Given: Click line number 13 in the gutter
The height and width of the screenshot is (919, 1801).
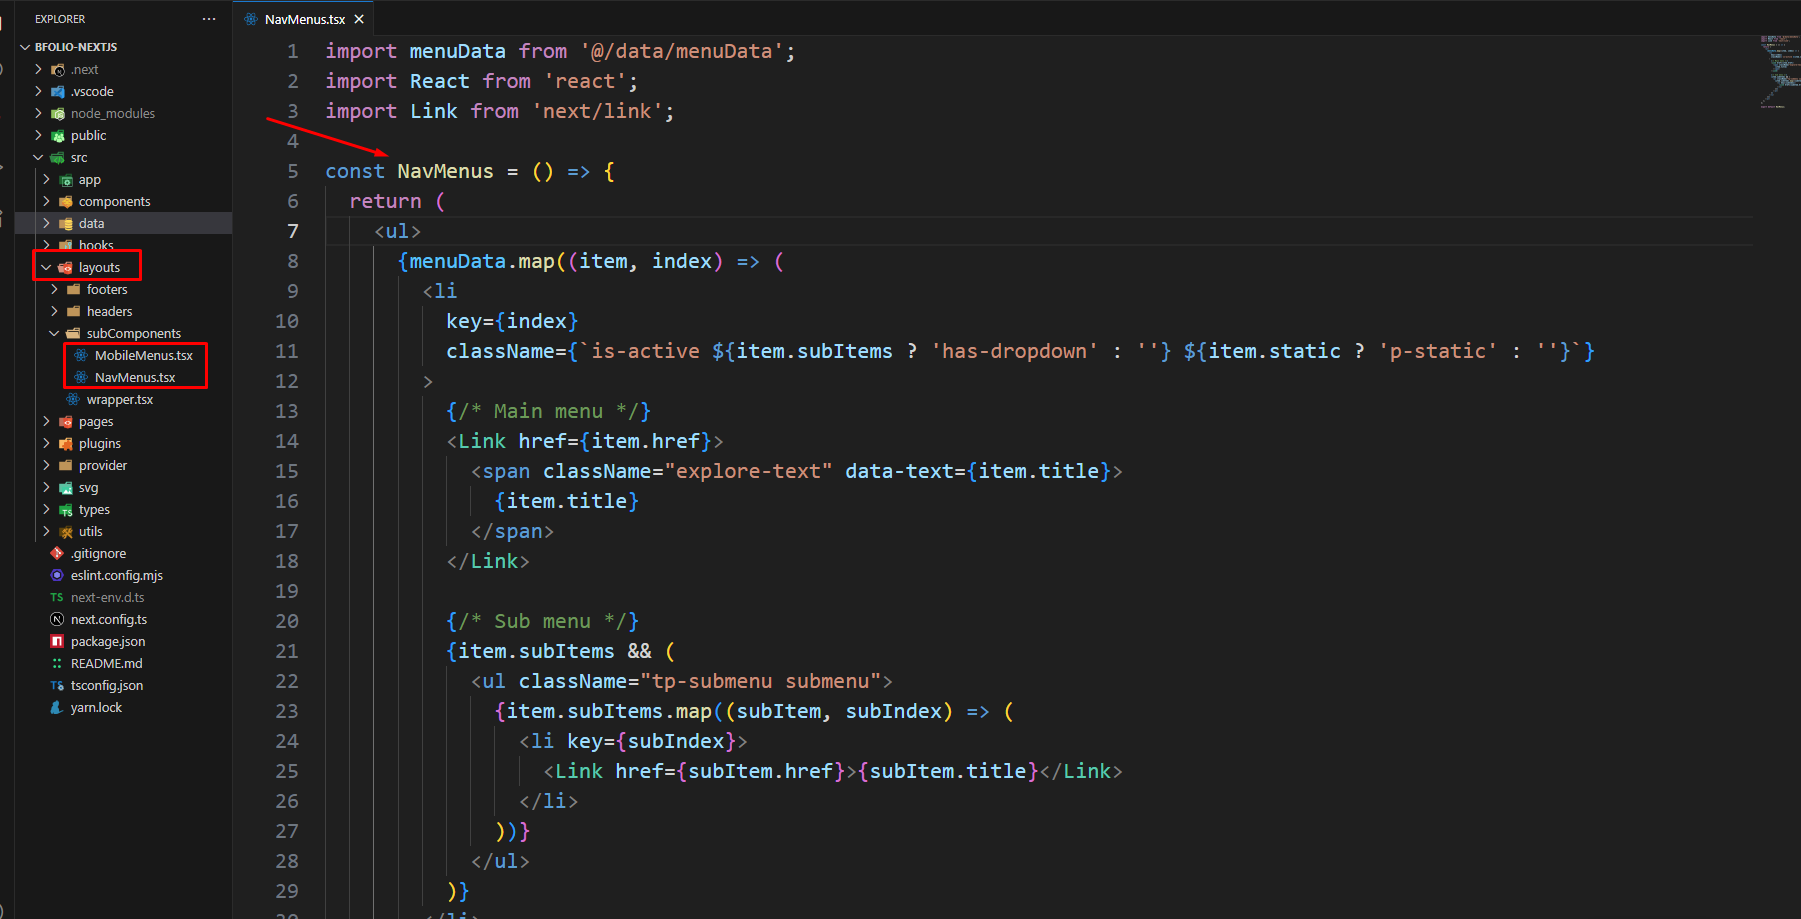Looking at the screenshot, I should click(x=287, y=411).
